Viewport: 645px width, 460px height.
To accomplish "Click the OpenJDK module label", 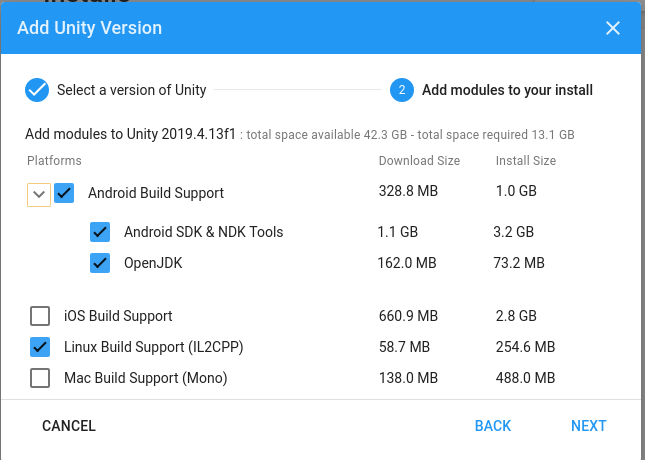I will [x=153, y=264].
